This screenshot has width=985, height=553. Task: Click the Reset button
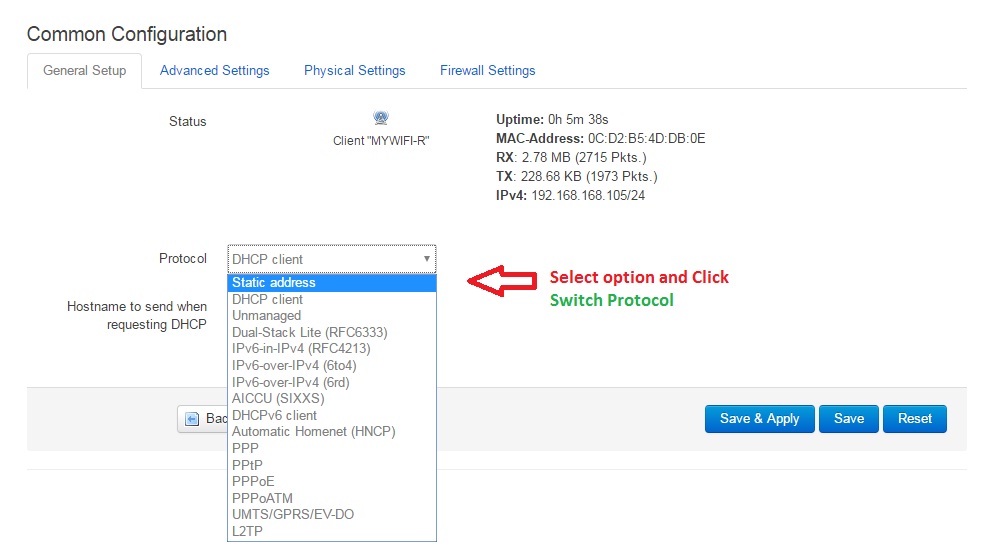coord(914,419)
